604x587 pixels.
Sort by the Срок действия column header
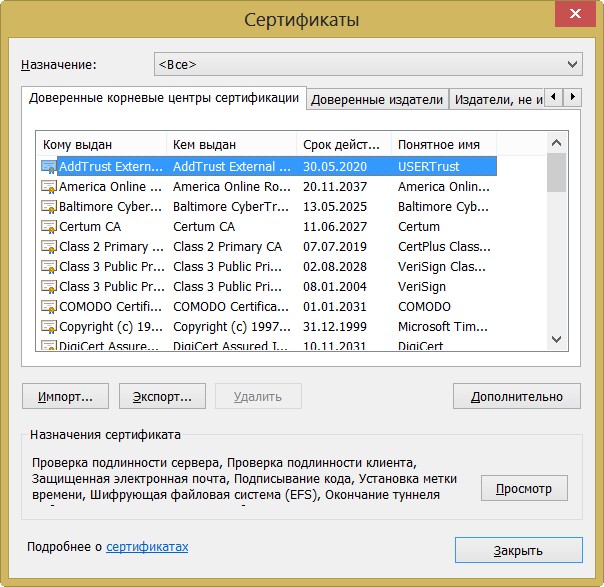click(344, 145)
